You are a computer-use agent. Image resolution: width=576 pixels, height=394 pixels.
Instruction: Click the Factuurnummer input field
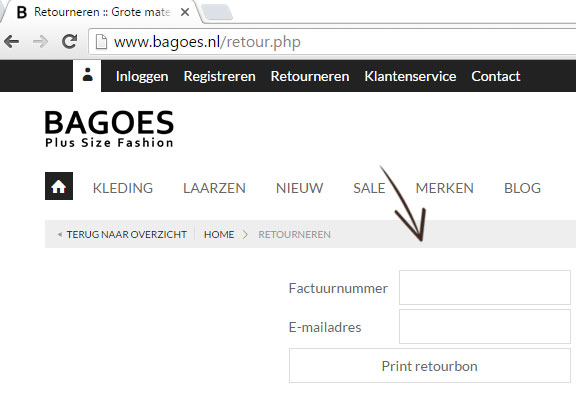pos(485,288)
